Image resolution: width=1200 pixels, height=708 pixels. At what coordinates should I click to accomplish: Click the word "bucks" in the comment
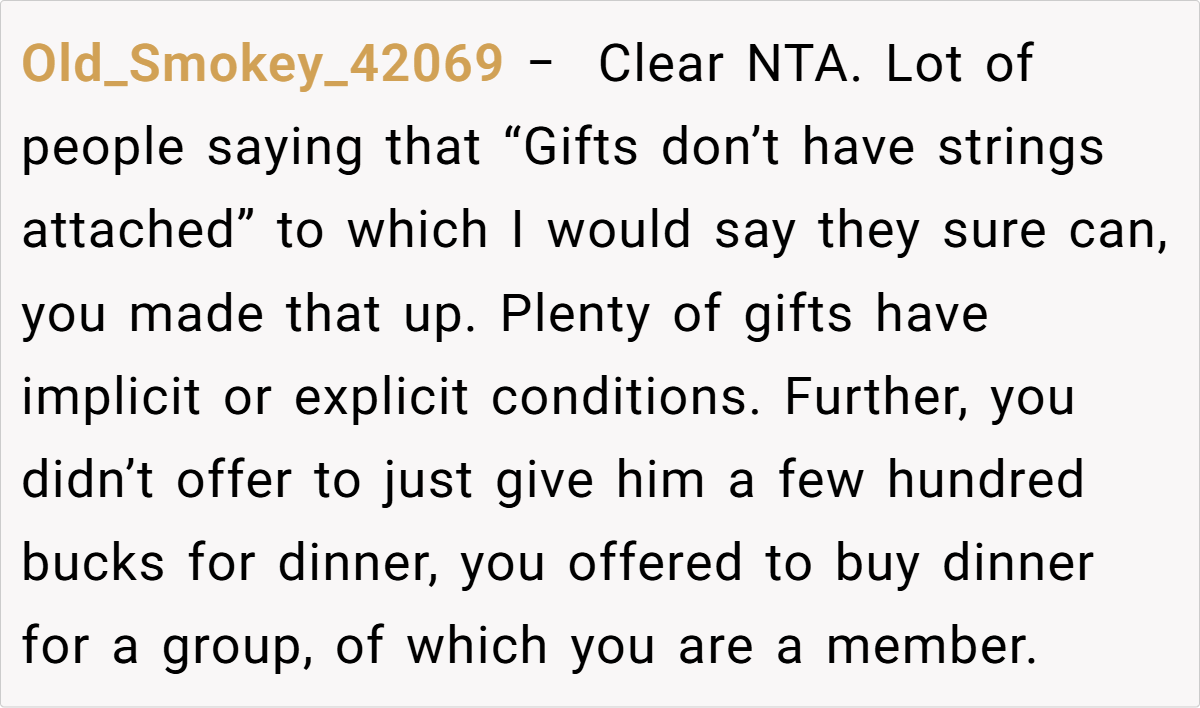click(x=92, y=563)
